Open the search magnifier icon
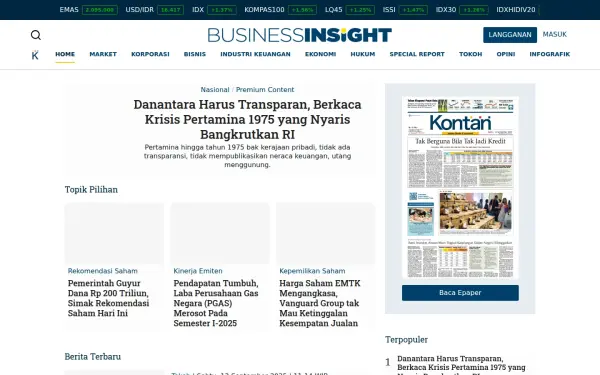The image size is (600, 375). point(36,35)
